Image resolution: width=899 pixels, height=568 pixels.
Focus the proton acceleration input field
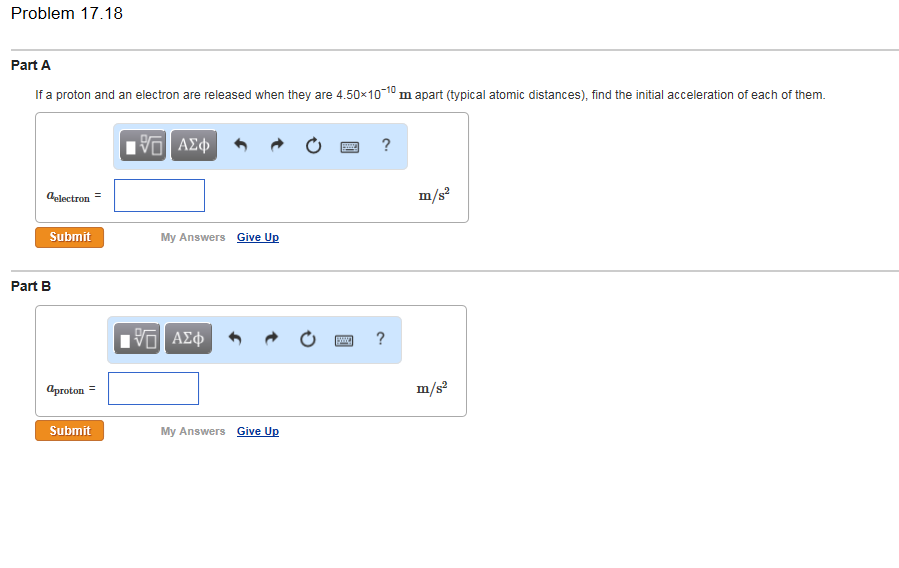154,389
